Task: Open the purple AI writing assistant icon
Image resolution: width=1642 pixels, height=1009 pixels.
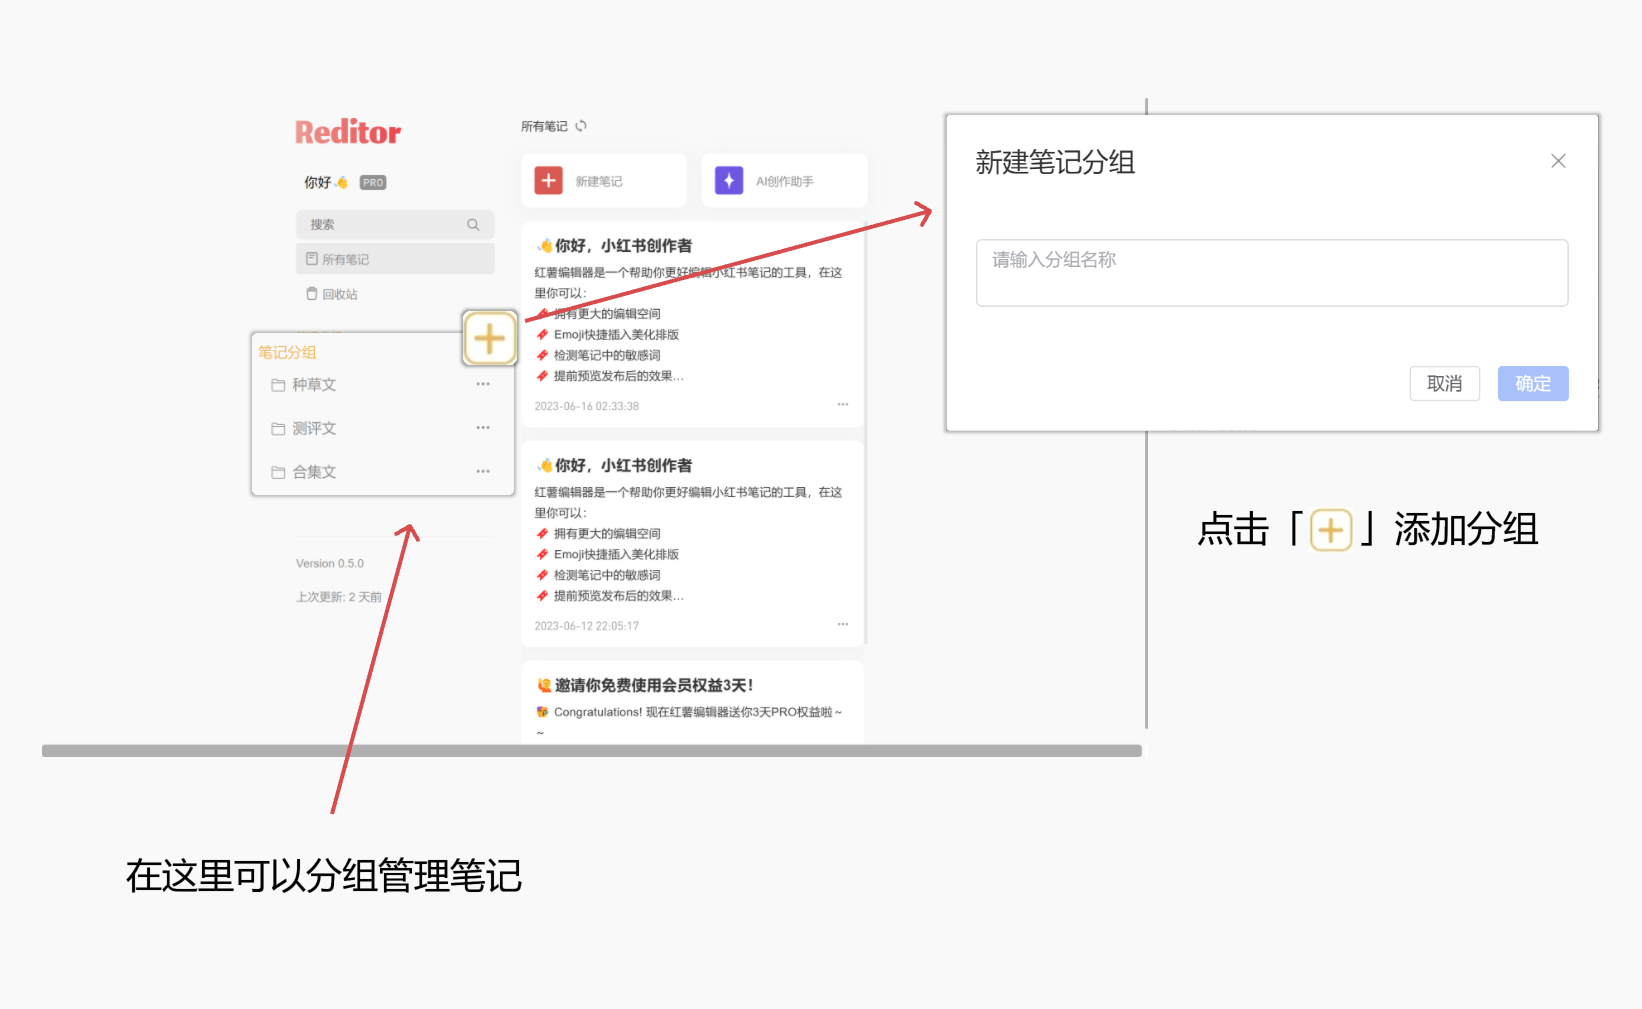Action: click(x=729, y=181)
